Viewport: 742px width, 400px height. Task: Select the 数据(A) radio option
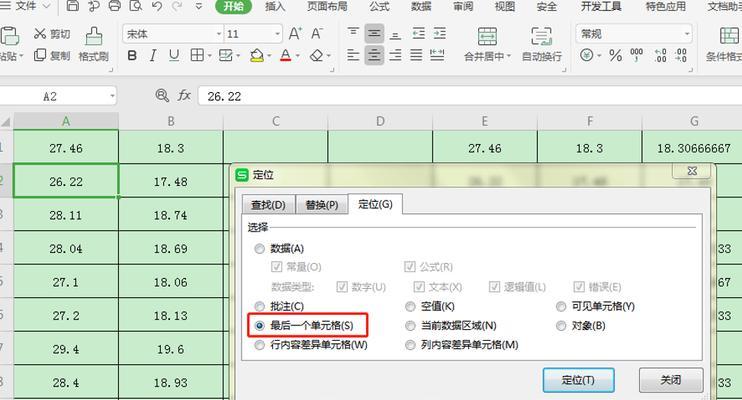click(x=259, y=249)
